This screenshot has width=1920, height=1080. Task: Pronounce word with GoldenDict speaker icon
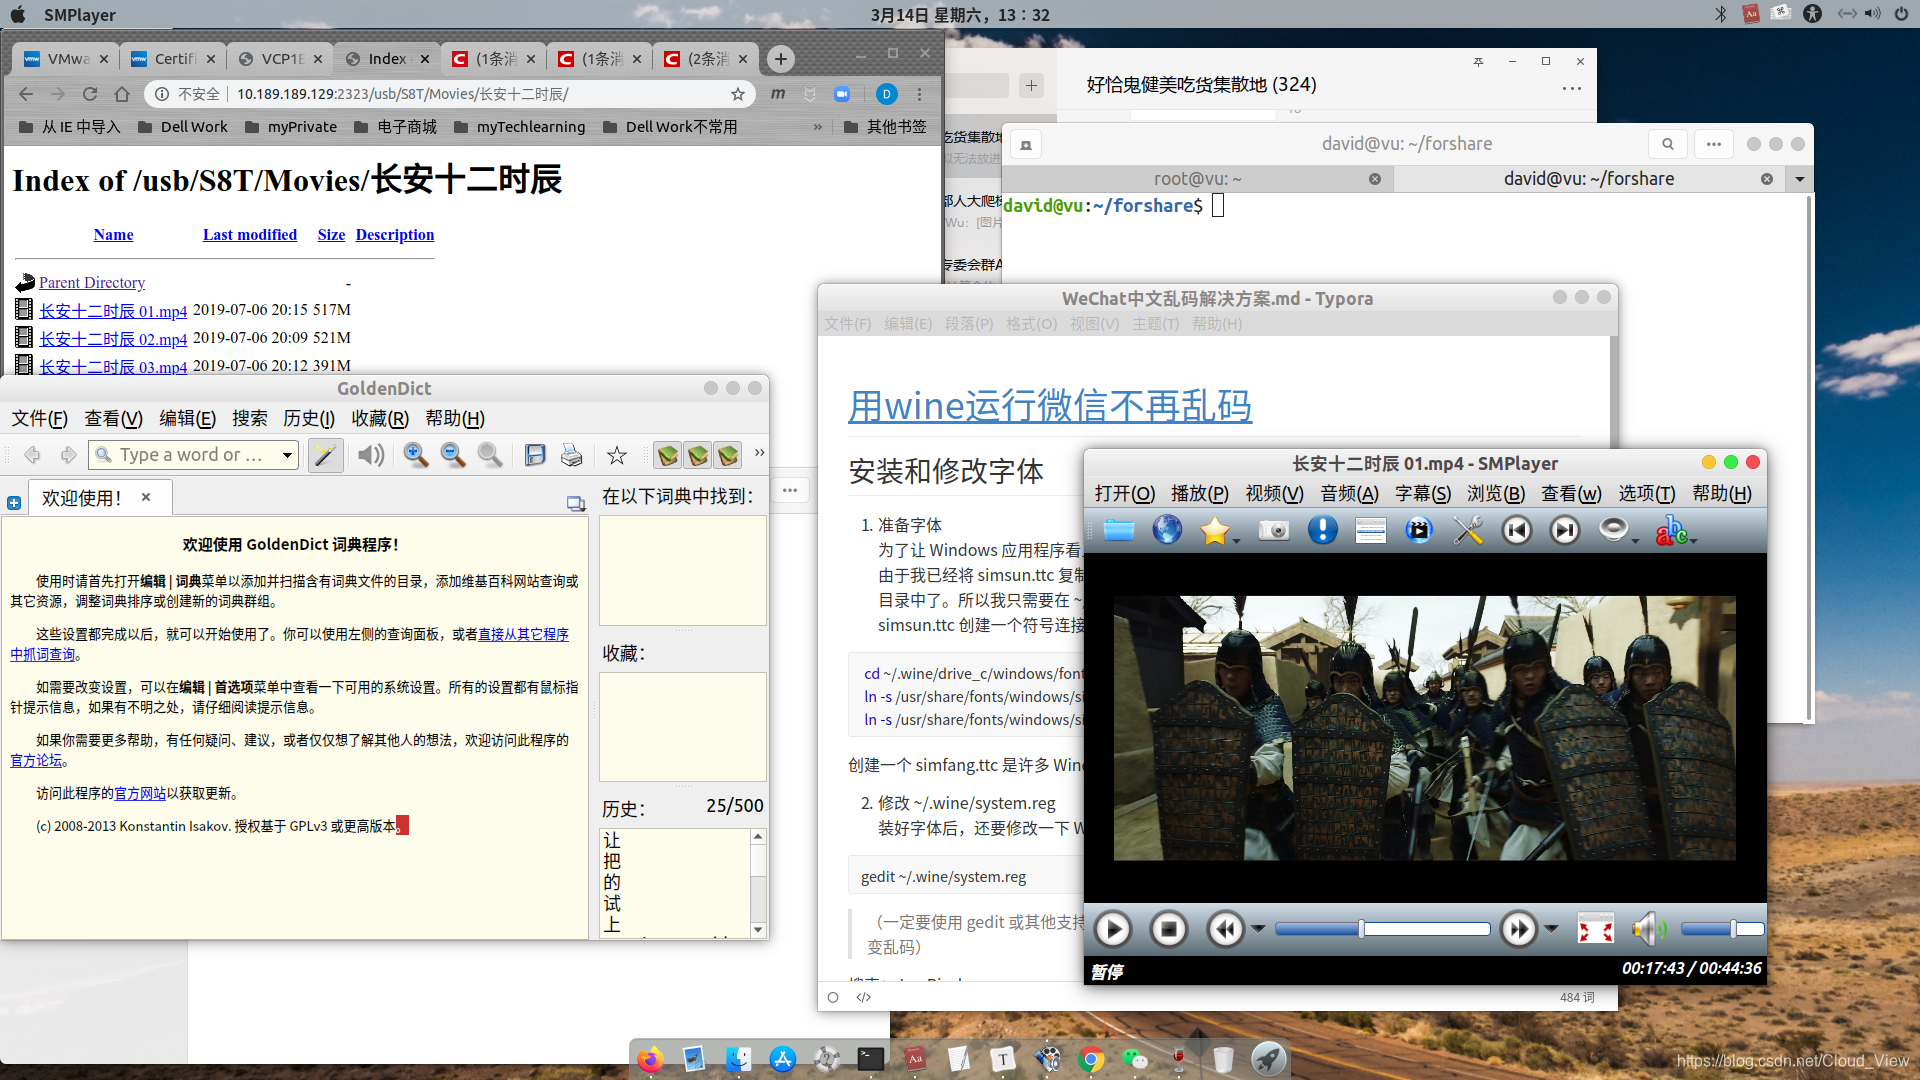(370, 456)
